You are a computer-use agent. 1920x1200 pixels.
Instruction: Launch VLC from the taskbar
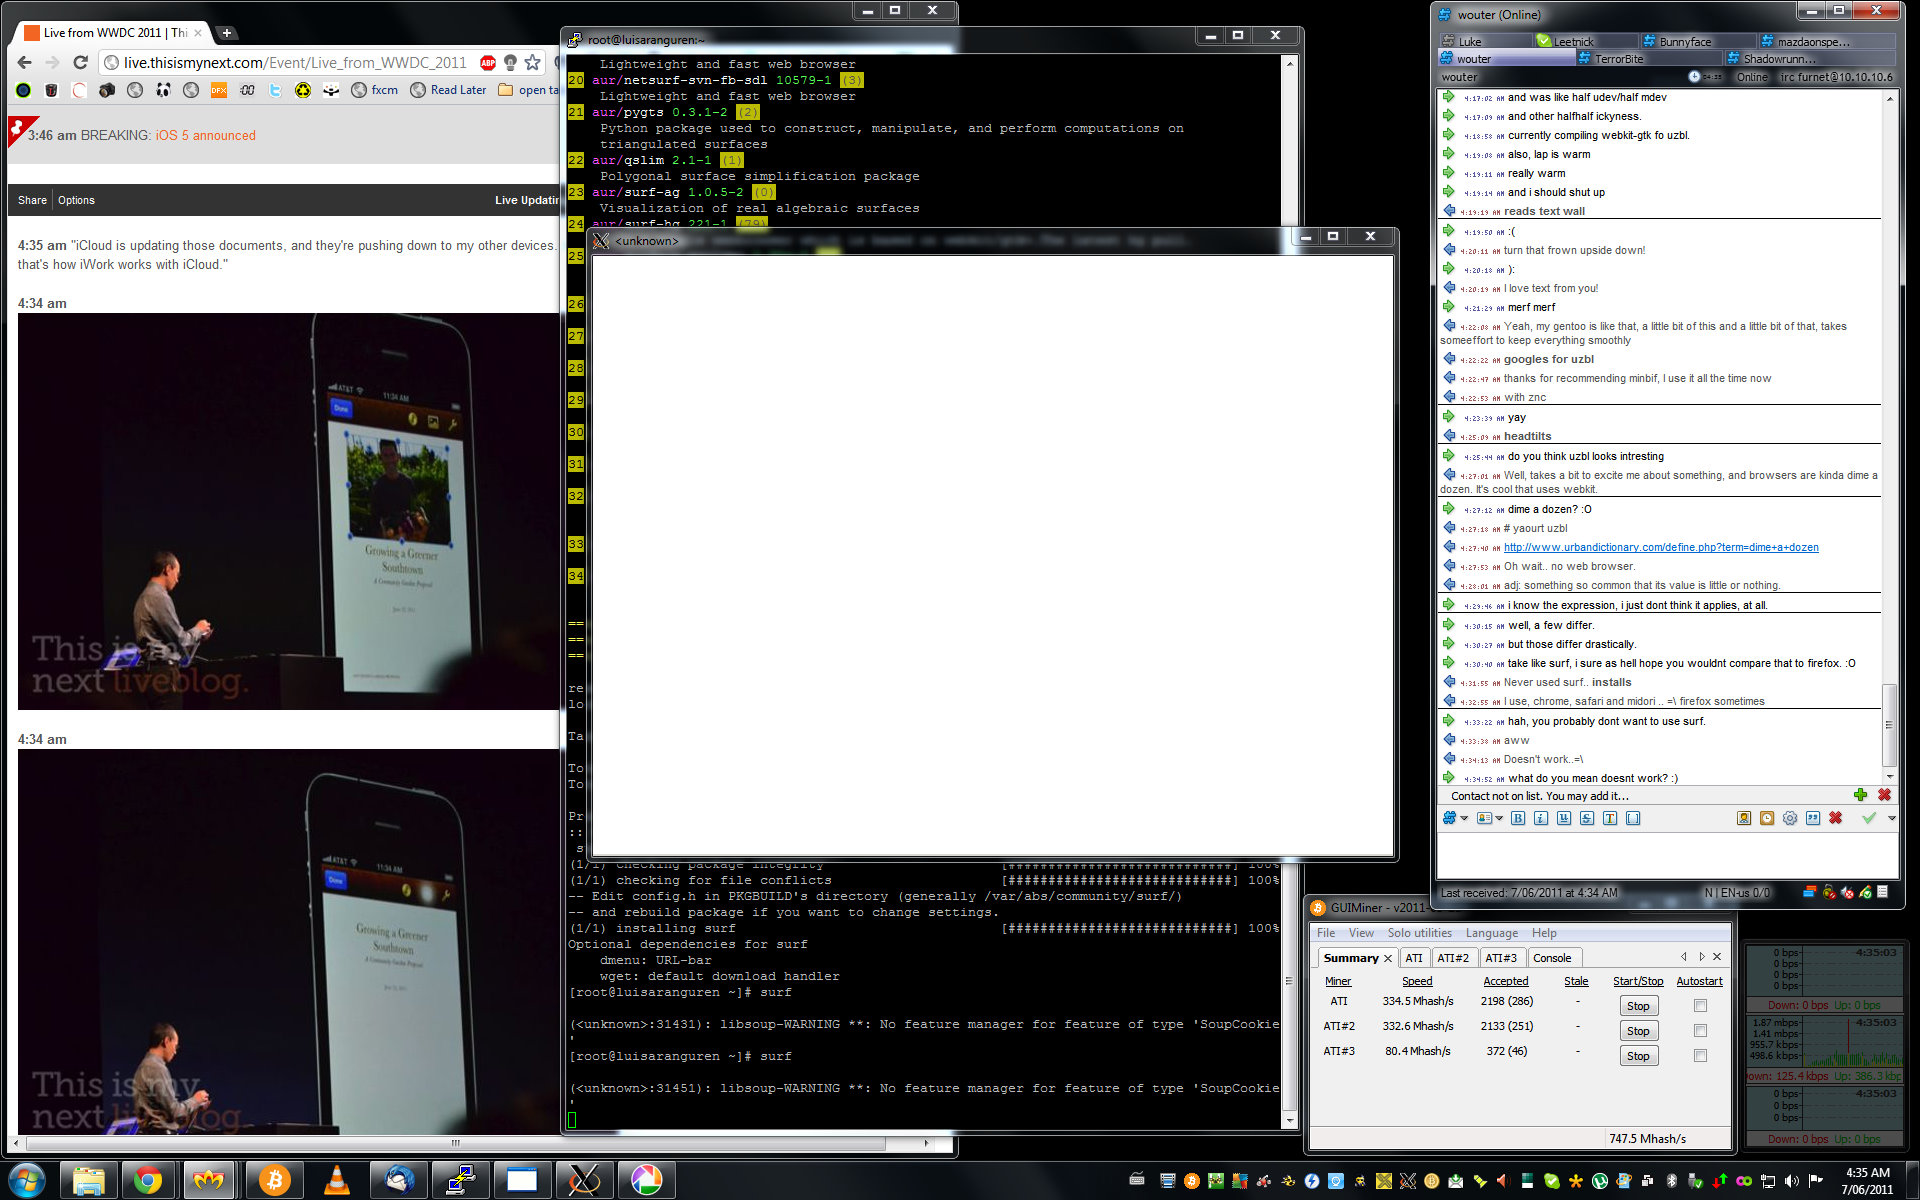tap(337, 1181)
